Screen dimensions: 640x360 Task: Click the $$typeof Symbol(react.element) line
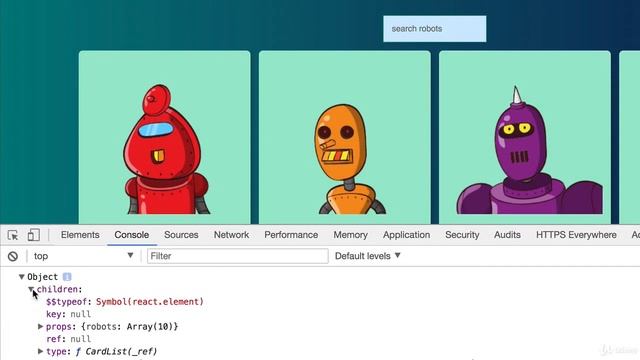tap(125, 302)
